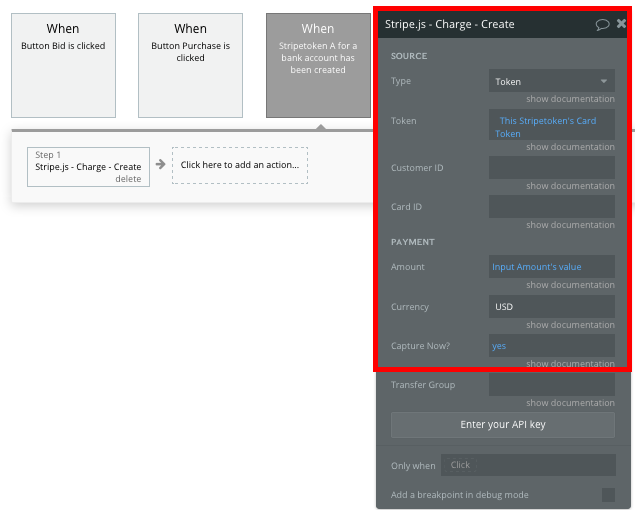This screenshot has width=635, height=510.
Task: Click the Only when condition field
Action: (528, 465)
